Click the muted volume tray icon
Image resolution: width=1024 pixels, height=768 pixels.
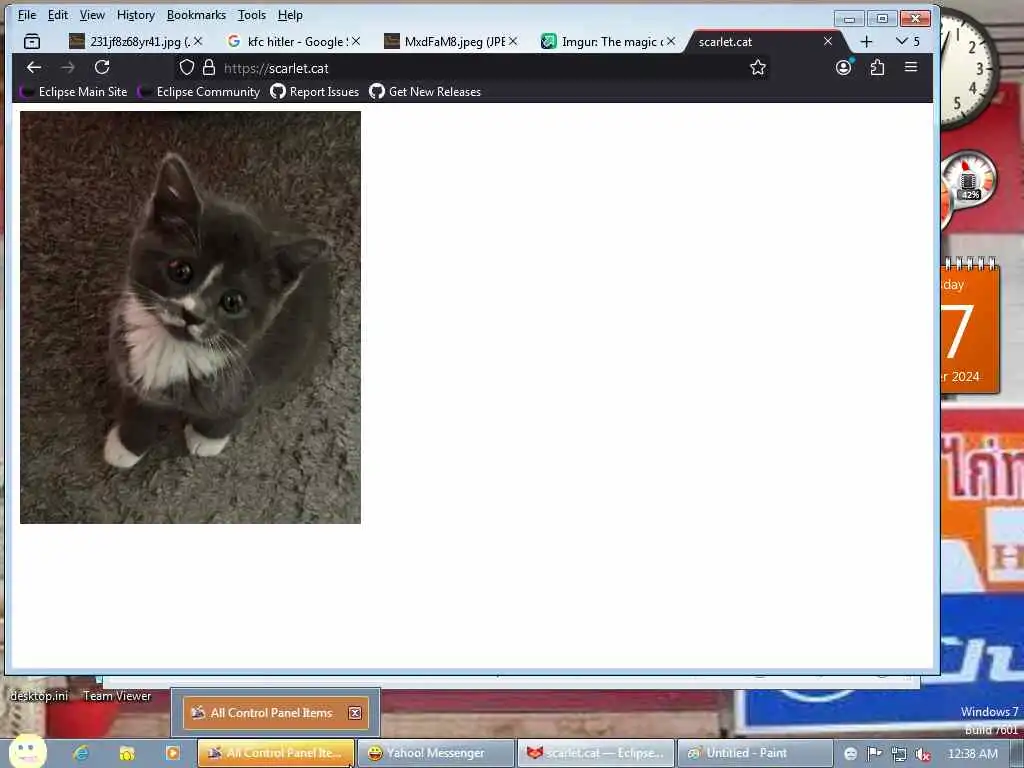tap(923, 754)
